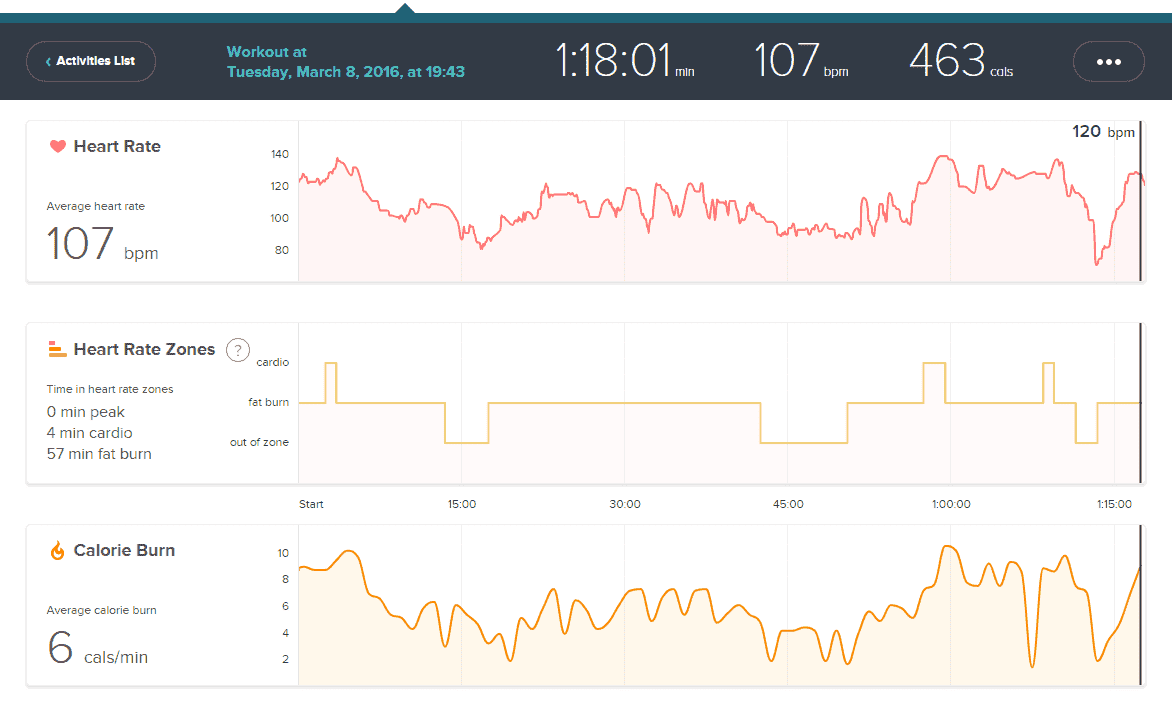1172x705 pixels.
Task: Open the three-dot more options menu
Action: tap(1108, 61)
